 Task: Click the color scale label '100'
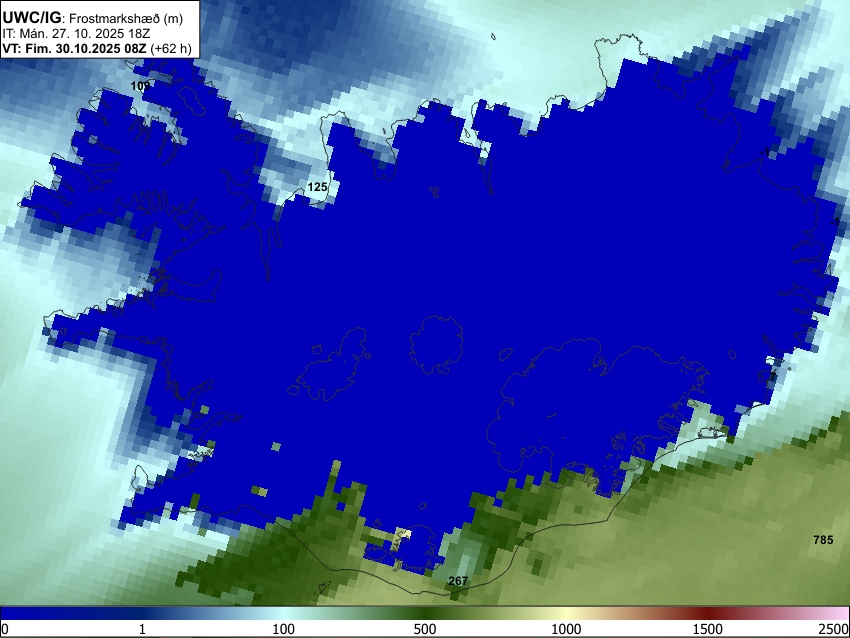coord(284,629)
